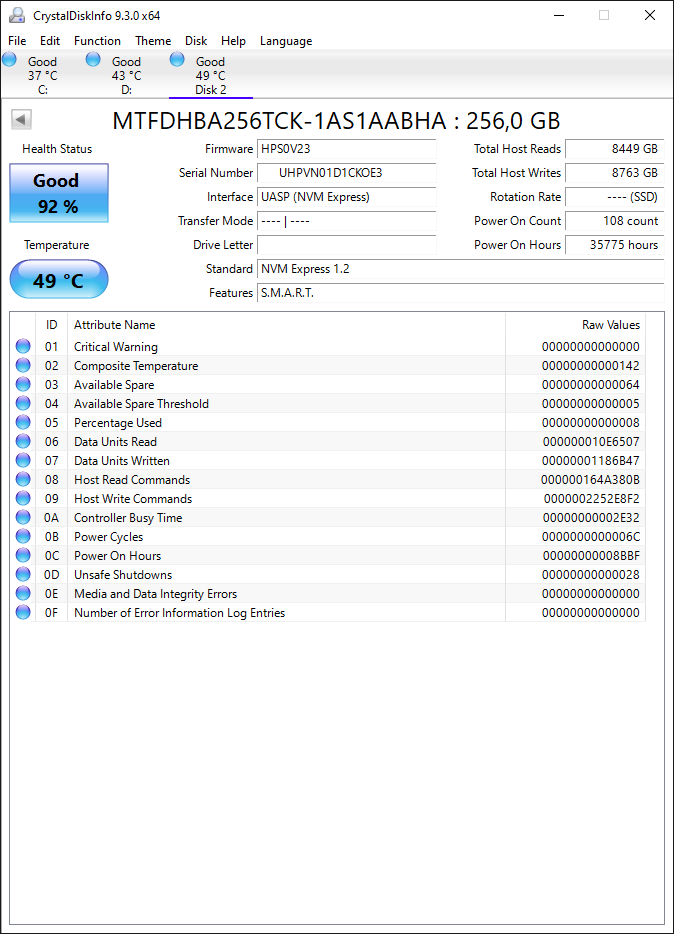Viewport: 674px width, 934px height.
Task: Click Power On Hours value 35775 hours
Action: click(x=614, y=245)
